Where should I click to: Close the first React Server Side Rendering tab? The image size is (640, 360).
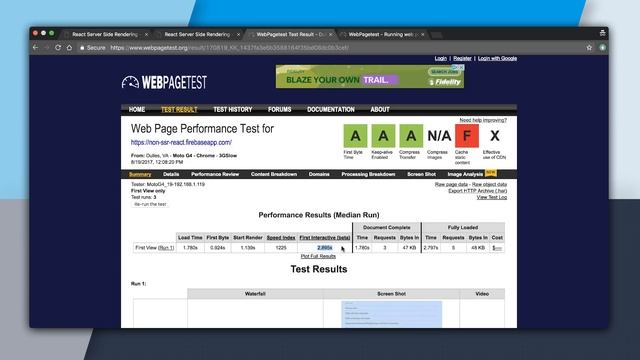tap(147, 35)
